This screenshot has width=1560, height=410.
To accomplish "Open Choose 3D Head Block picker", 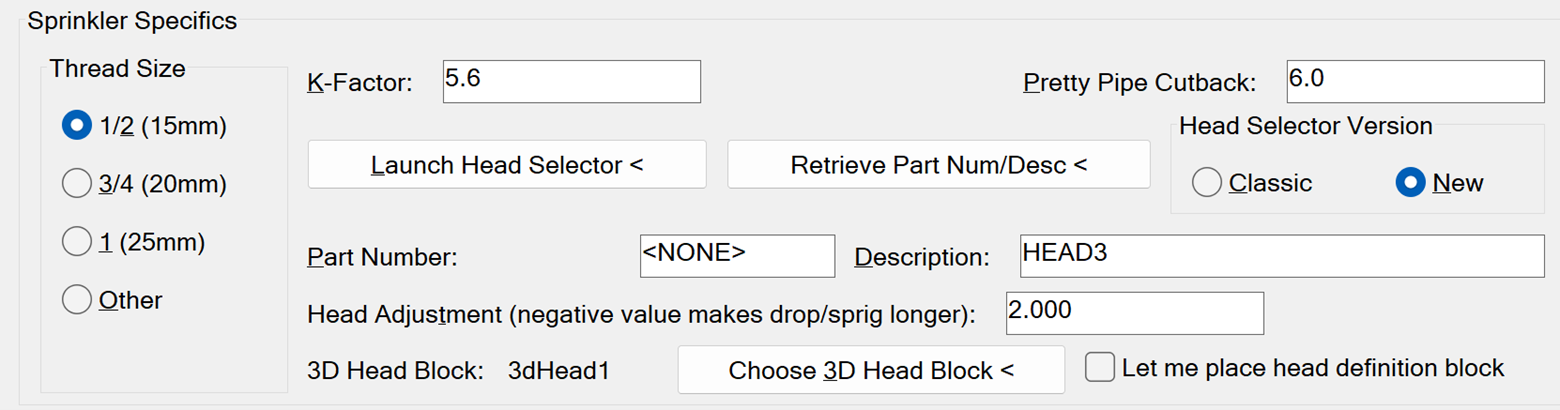I will tap(871, 371).
